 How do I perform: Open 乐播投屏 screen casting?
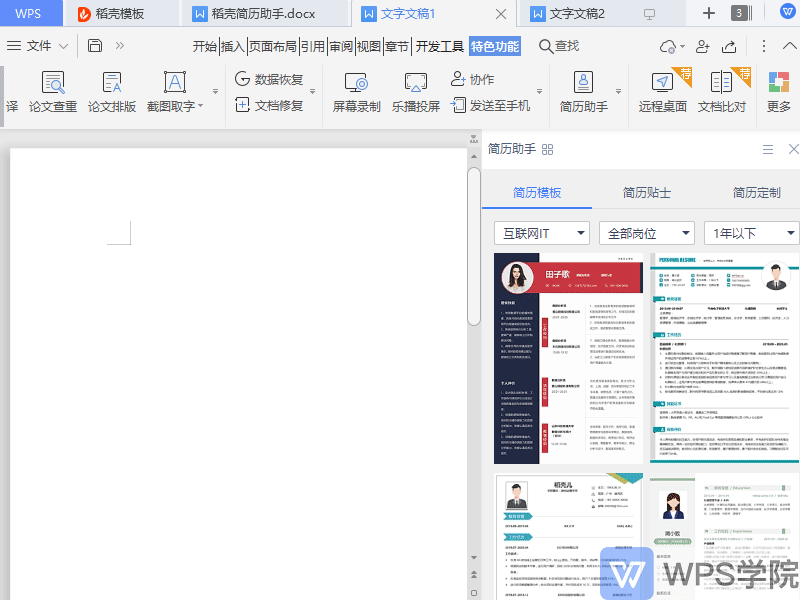[x=416, y=92]
